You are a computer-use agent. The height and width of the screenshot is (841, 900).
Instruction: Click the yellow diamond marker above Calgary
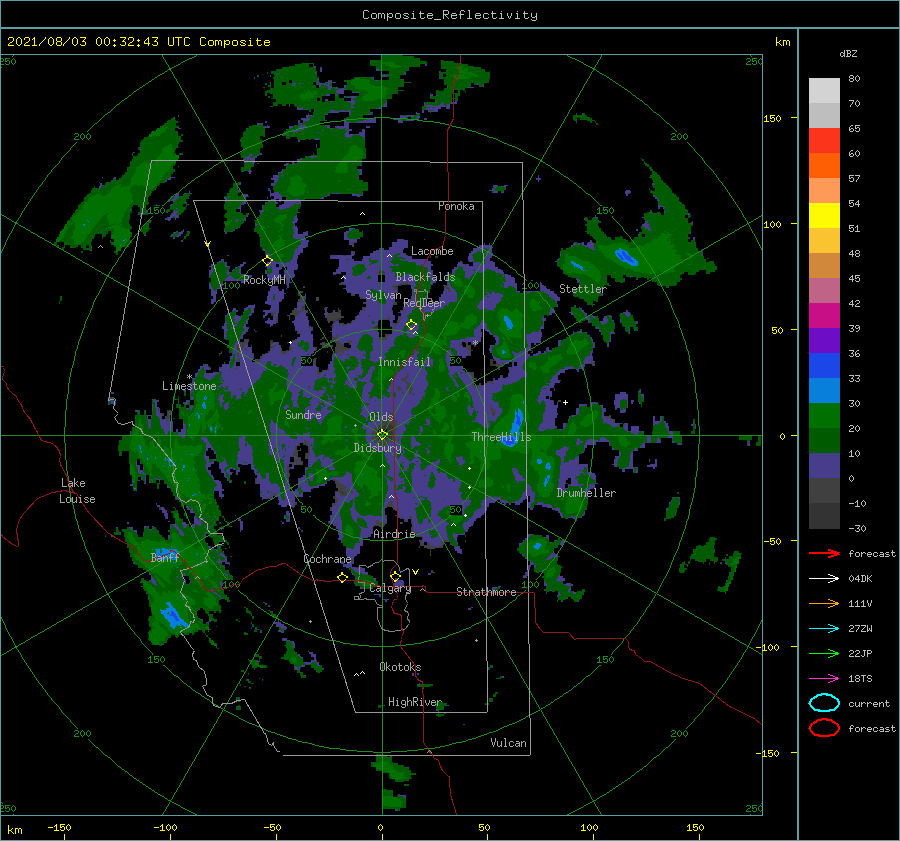click(395, 576)
